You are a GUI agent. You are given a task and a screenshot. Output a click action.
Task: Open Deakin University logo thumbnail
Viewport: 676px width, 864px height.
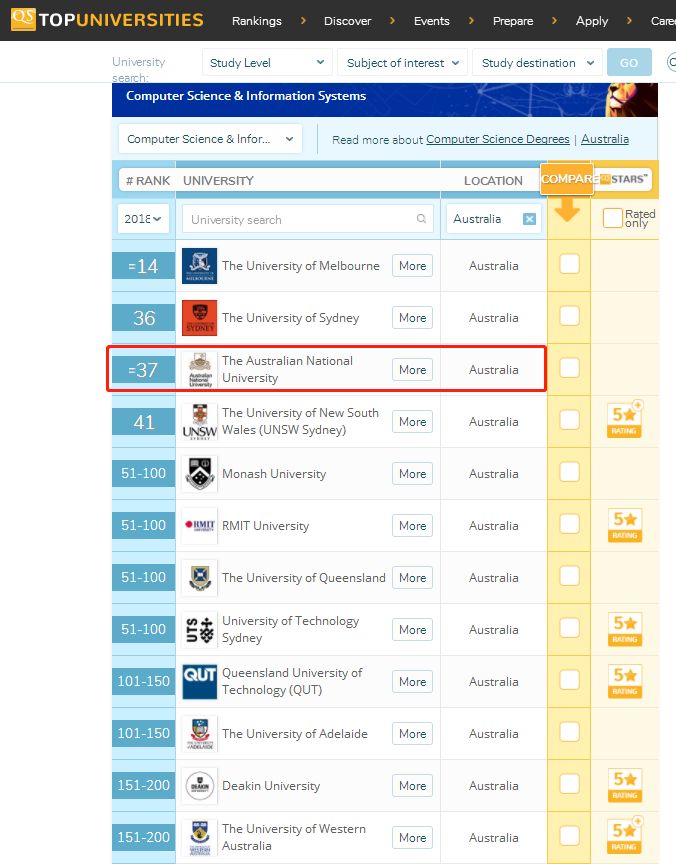[199, 786]
